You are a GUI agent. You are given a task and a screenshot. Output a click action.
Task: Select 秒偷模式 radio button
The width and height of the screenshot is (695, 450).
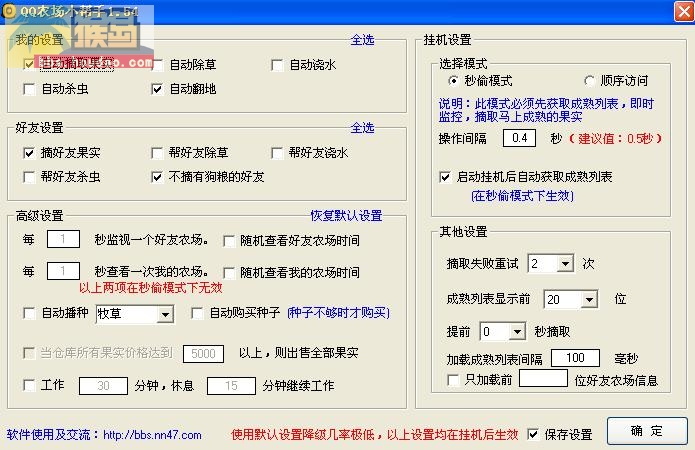coord(453,81)
